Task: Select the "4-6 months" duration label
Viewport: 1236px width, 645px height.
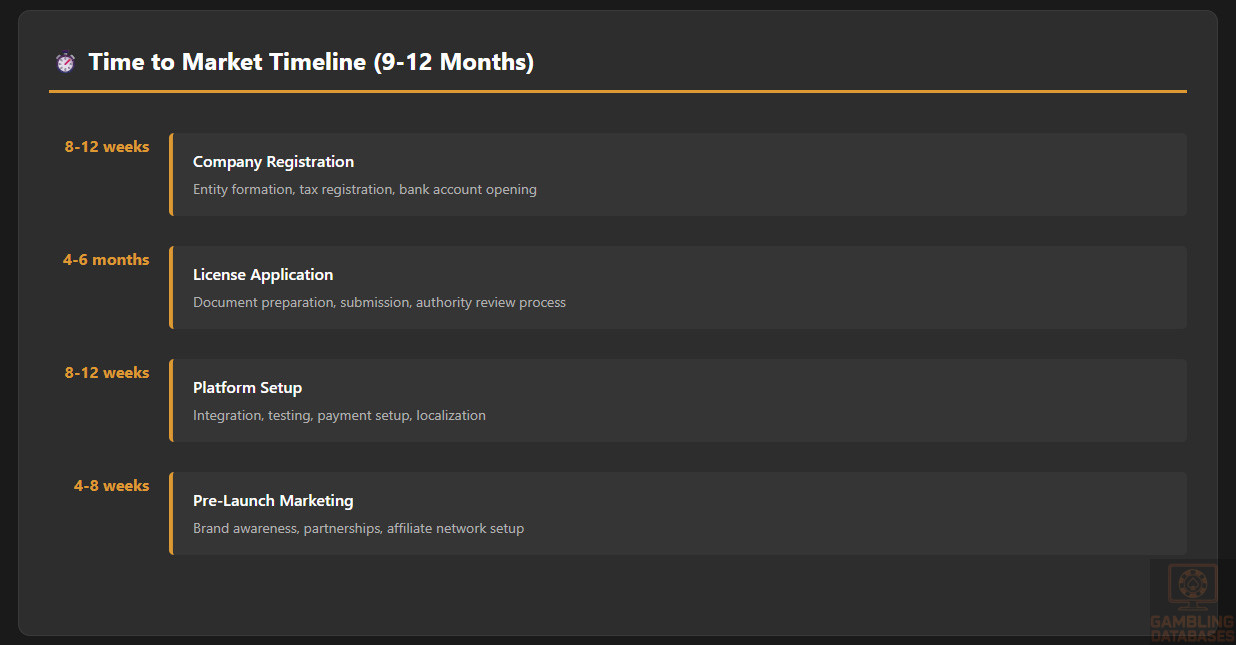Action: (106, 260)
